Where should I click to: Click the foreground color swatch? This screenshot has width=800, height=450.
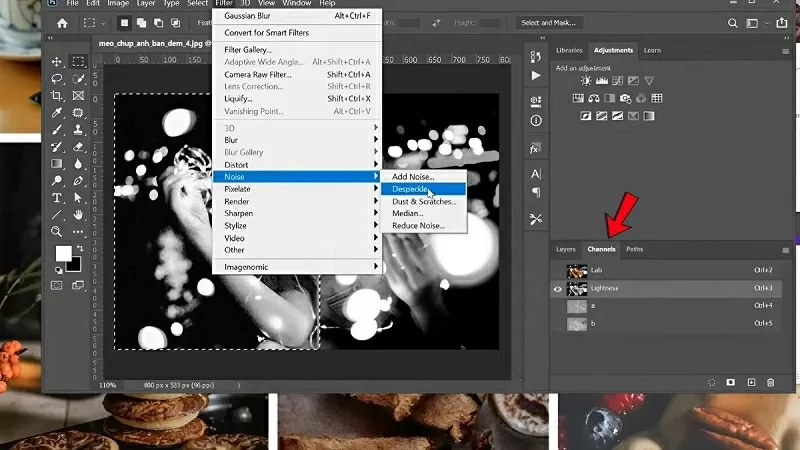pos(62,253)
